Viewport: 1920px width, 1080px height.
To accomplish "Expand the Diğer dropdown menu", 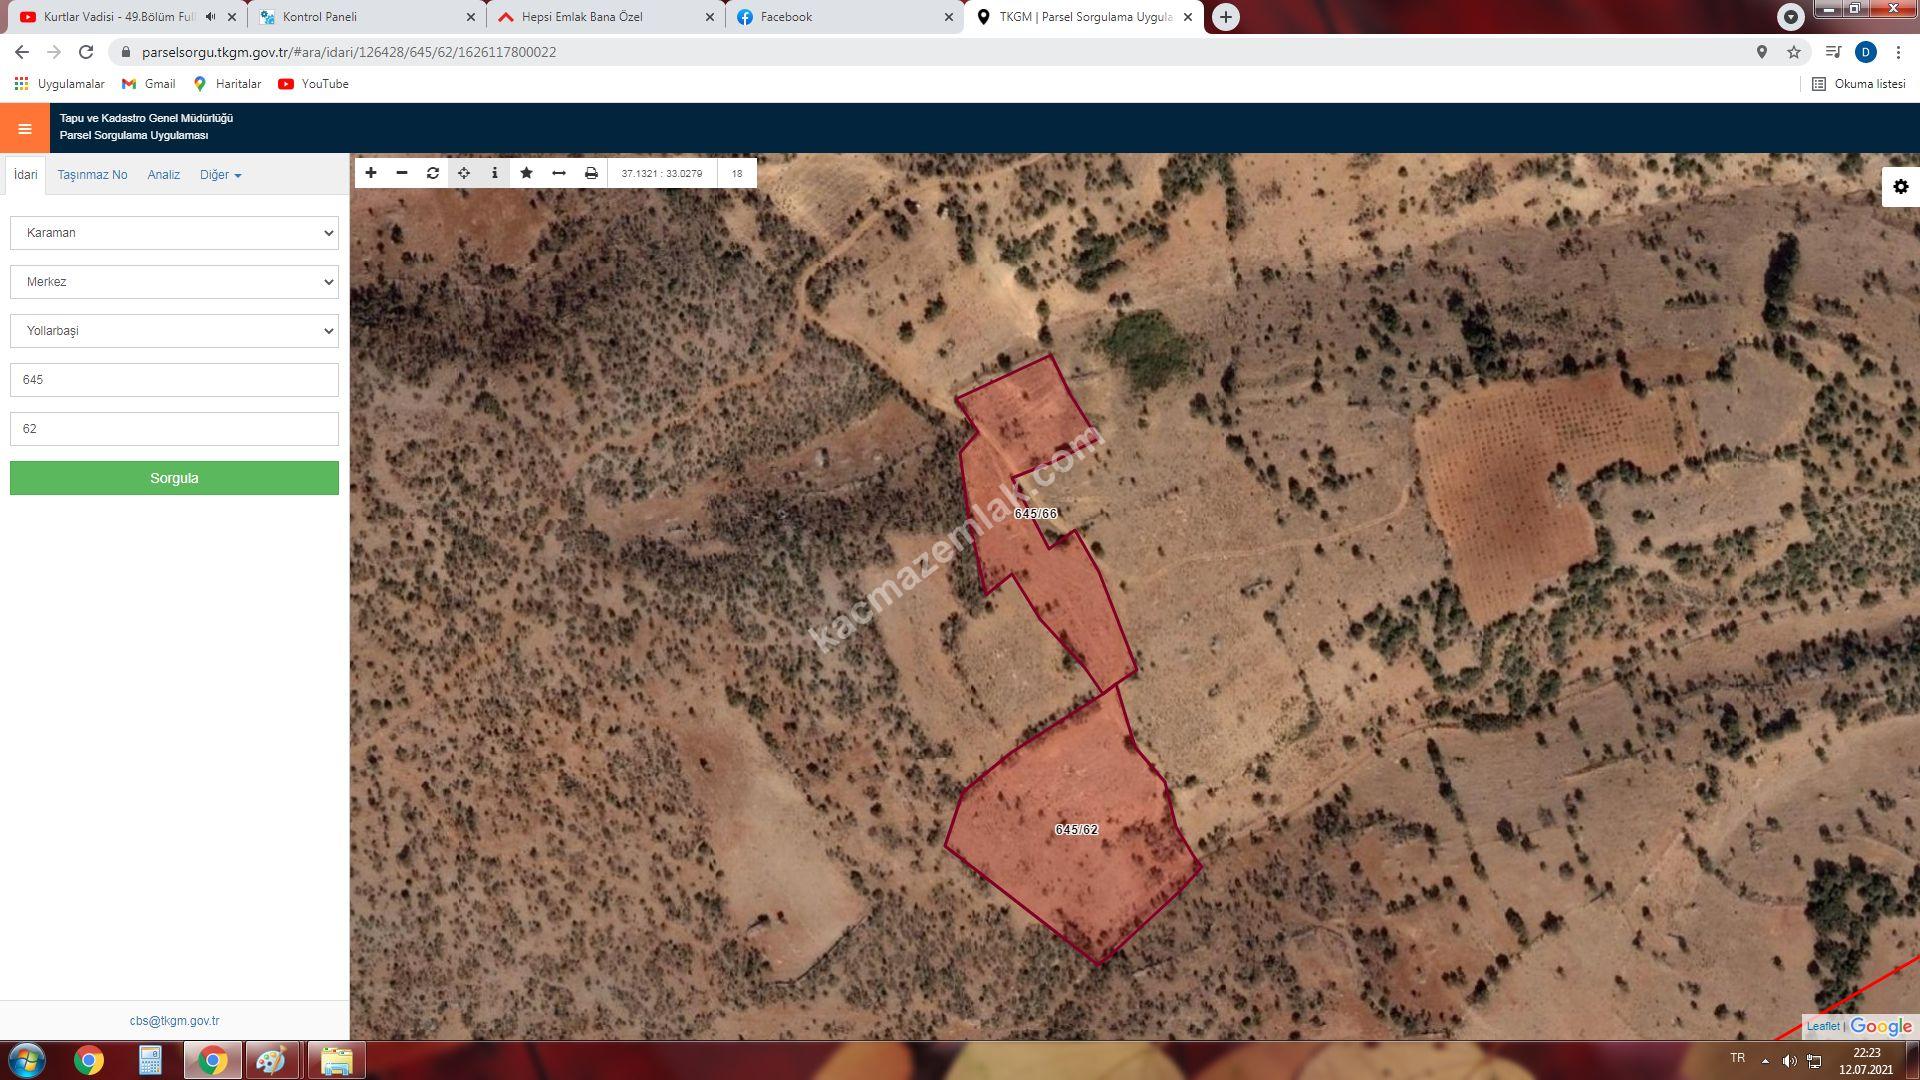I will click(x=220, y=175).
